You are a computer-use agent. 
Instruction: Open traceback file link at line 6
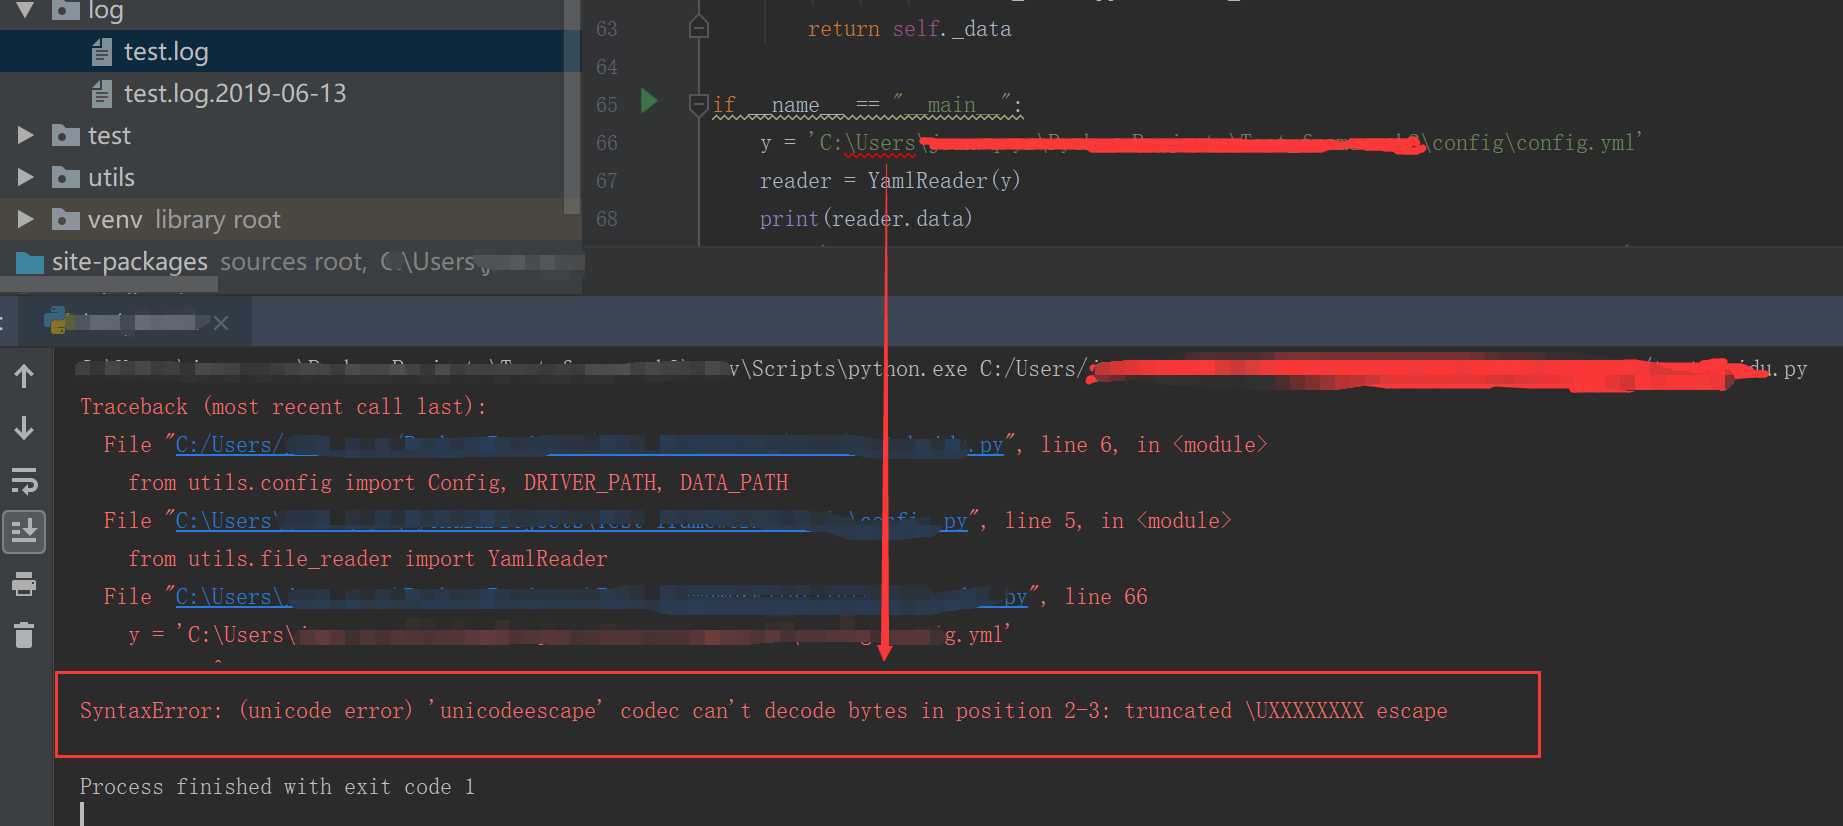589,445
